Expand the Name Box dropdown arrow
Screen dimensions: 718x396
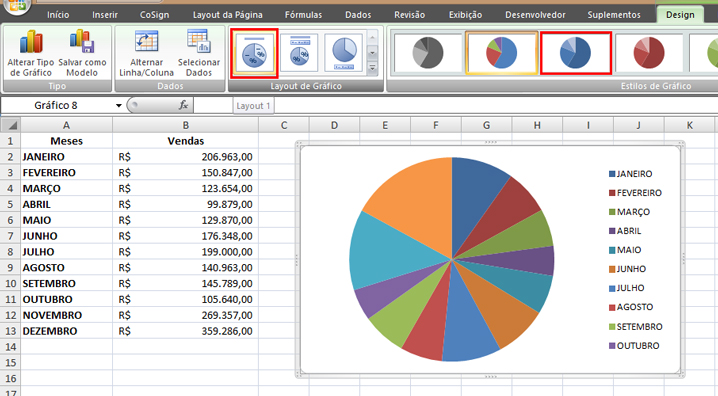(119, 106)
